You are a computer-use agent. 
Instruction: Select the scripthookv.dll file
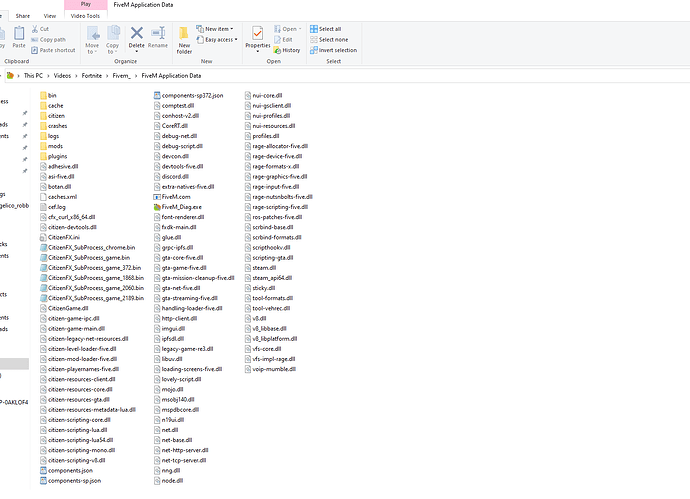point(268,247)
